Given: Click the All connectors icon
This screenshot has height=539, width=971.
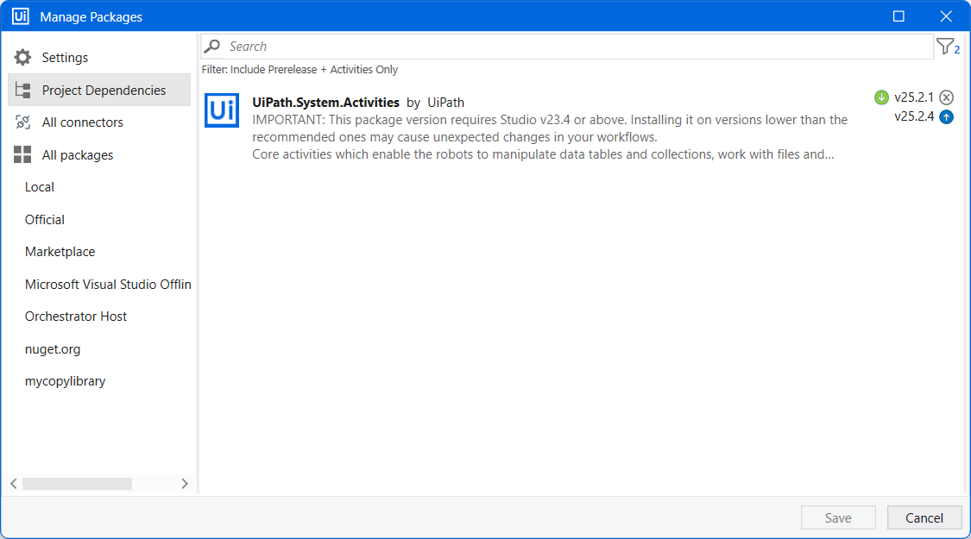Looking at the screenshot, I should coord(23,122).
